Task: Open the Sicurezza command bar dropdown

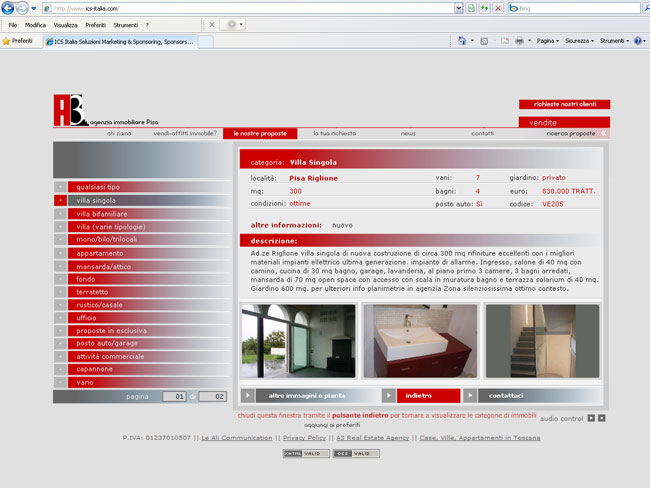Action: 579,41
